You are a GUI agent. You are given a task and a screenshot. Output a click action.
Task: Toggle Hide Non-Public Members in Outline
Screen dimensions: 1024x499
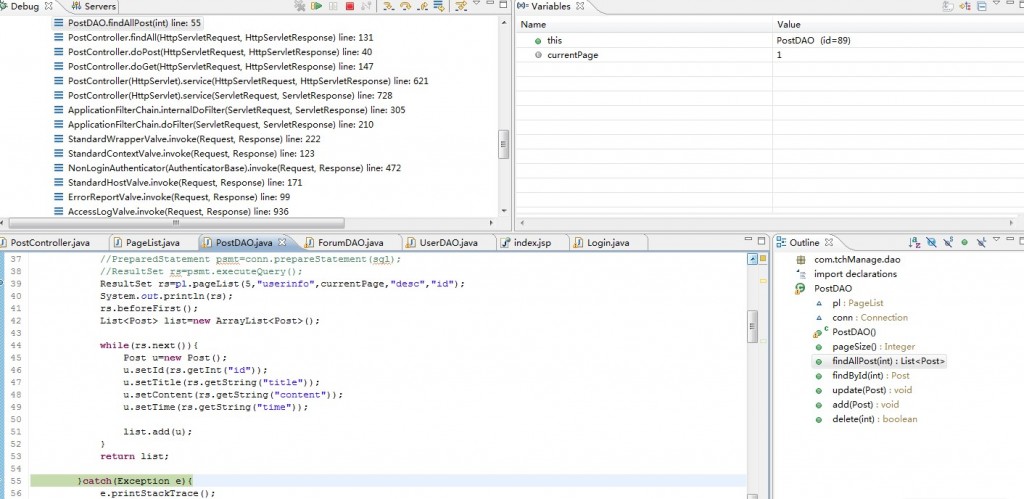[x=964, y=242]
